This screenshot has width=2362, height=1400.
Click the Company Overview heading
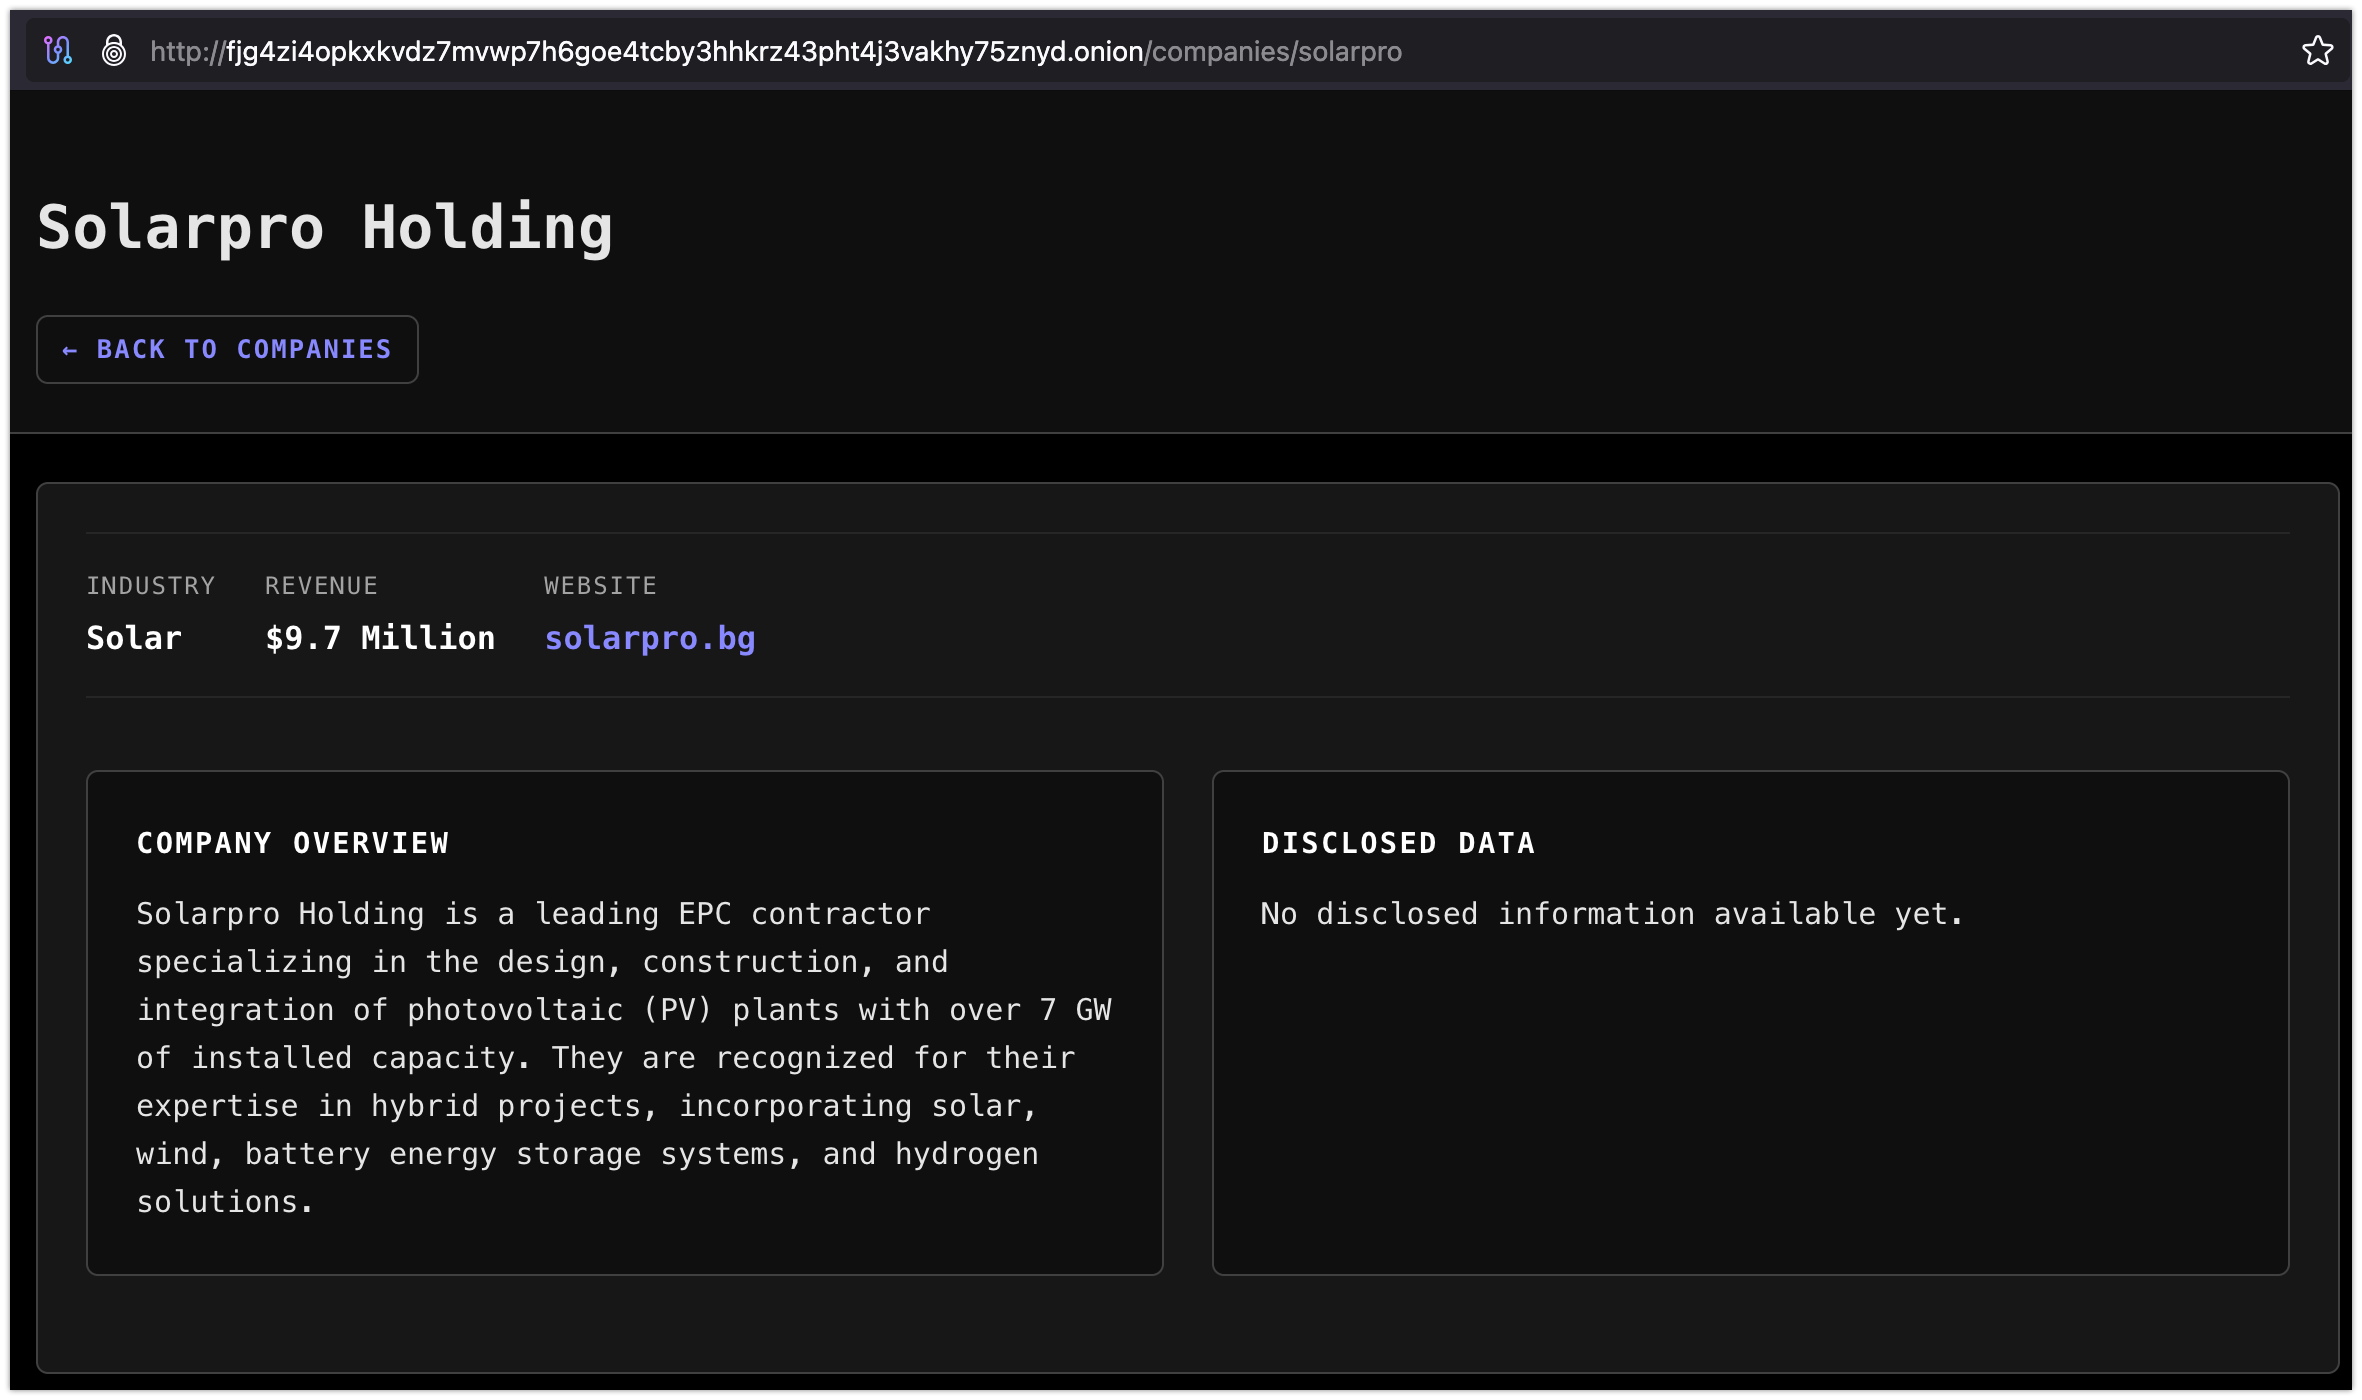click(x=293, y=843)
